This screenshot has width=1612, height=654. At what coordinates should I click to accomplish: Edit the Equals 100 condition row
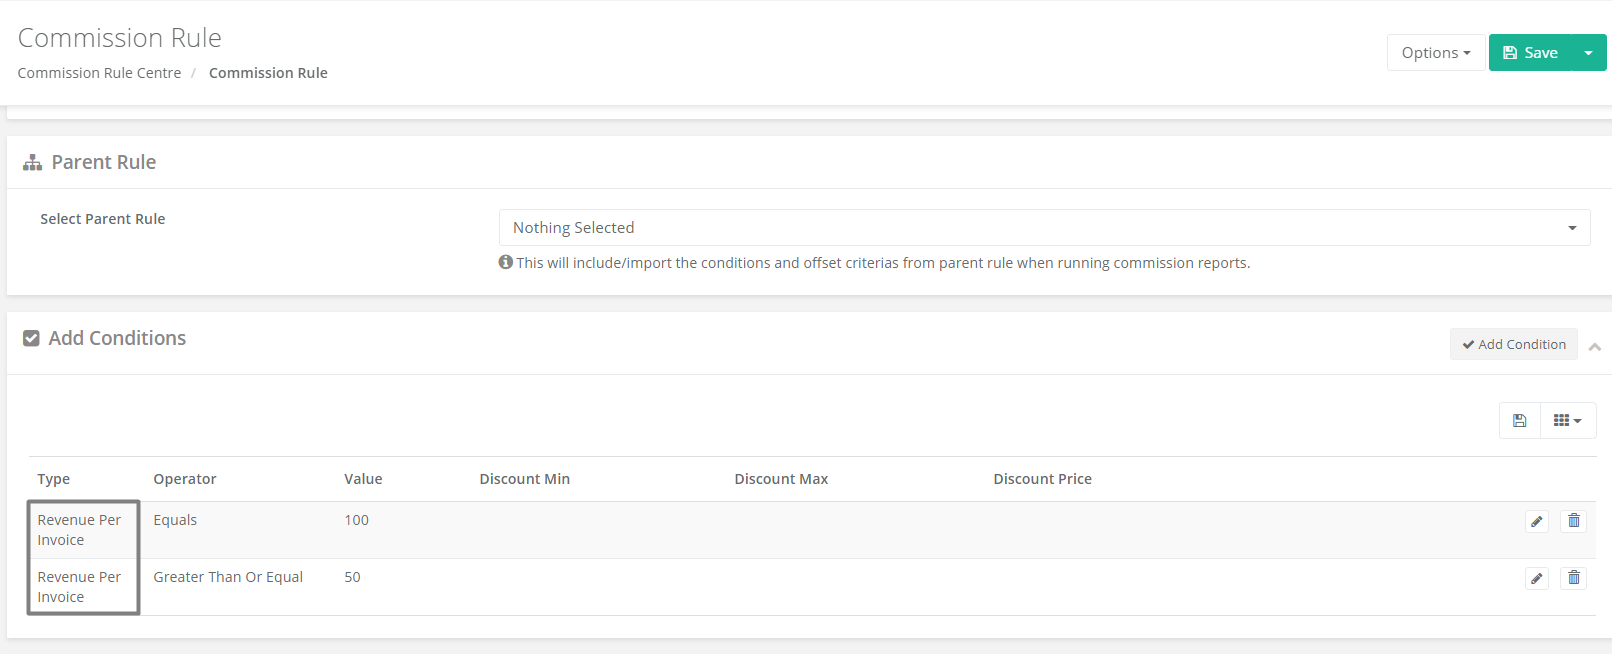pyautogui.click(x=1537, y=521)
